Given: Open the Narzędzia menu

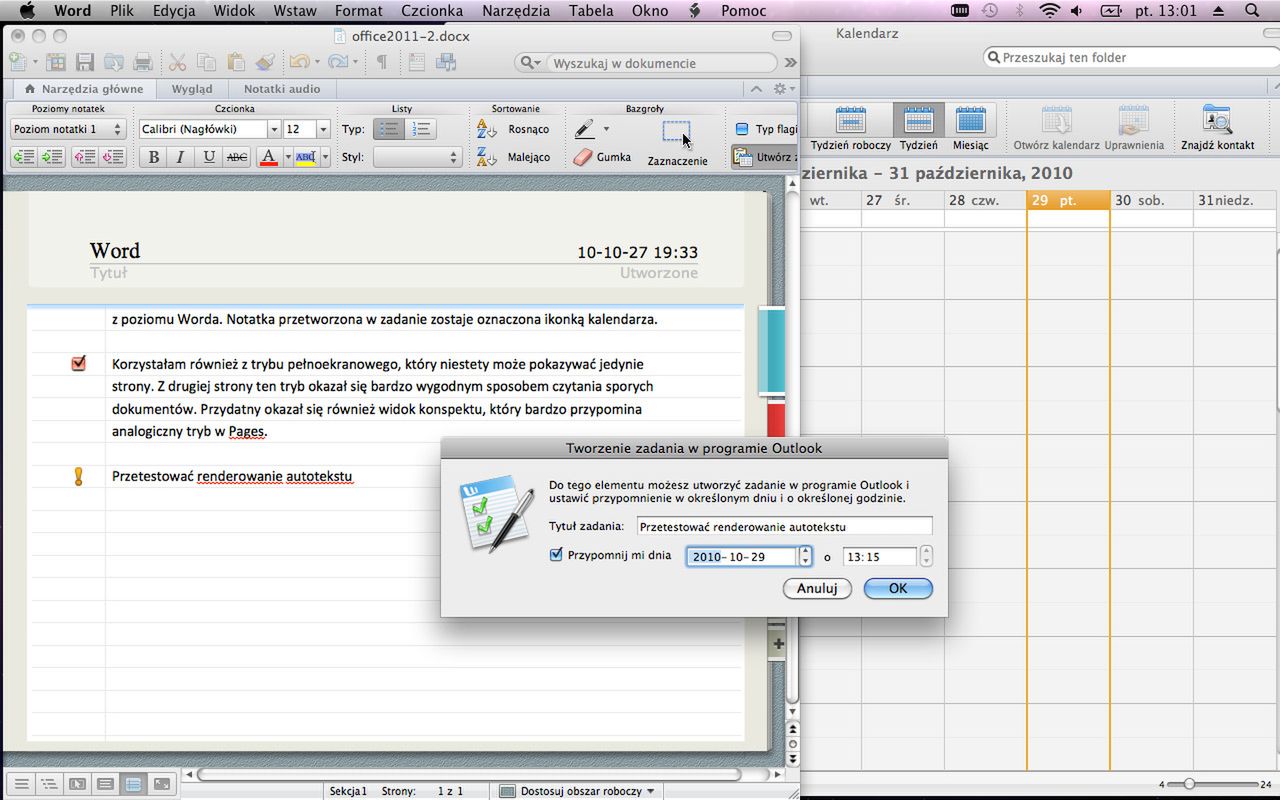Looking at the screenshot, I should click(516, 11).
